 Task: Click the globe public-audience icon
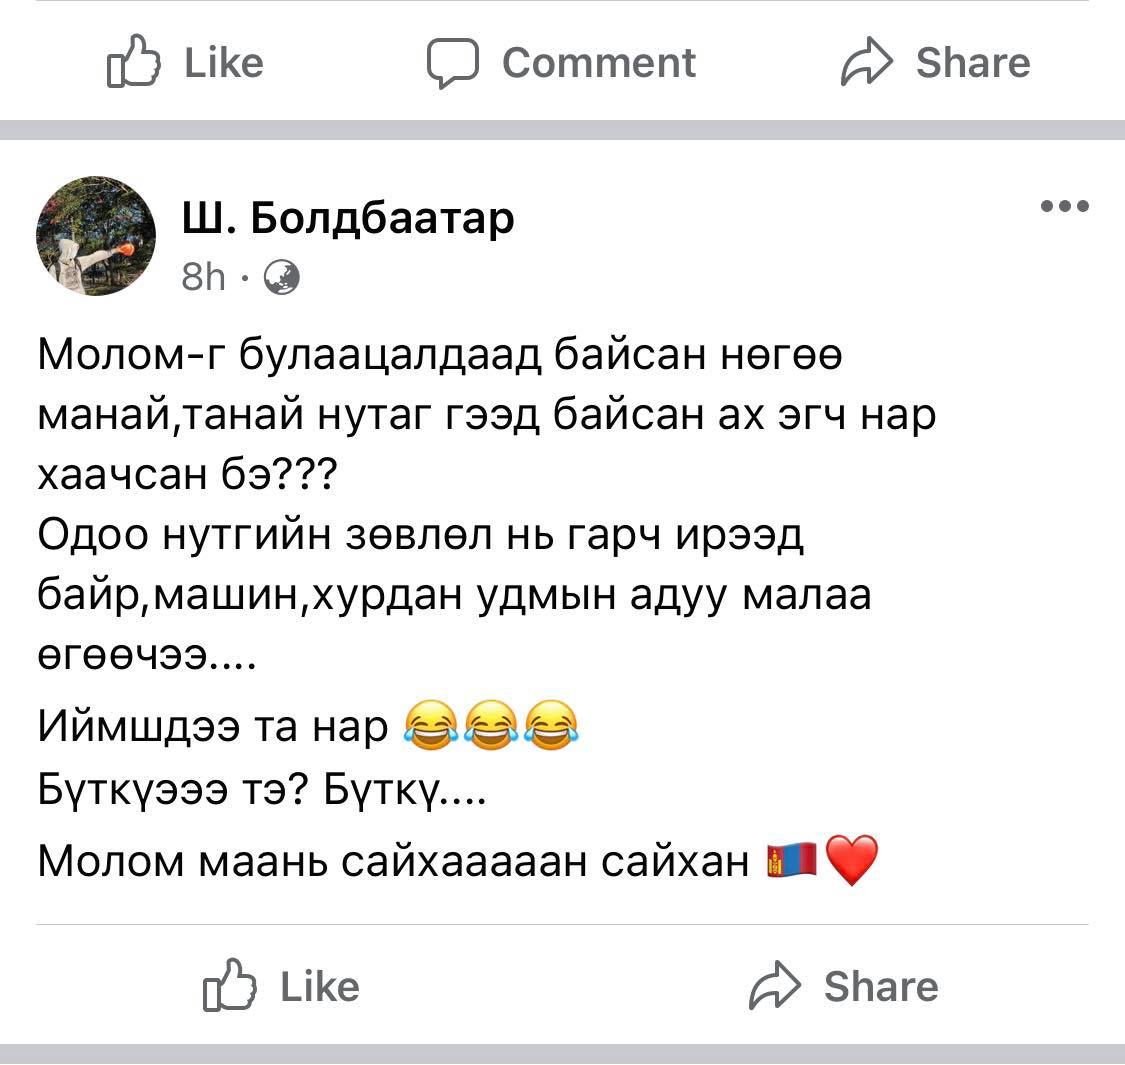(x=281, y=277)
